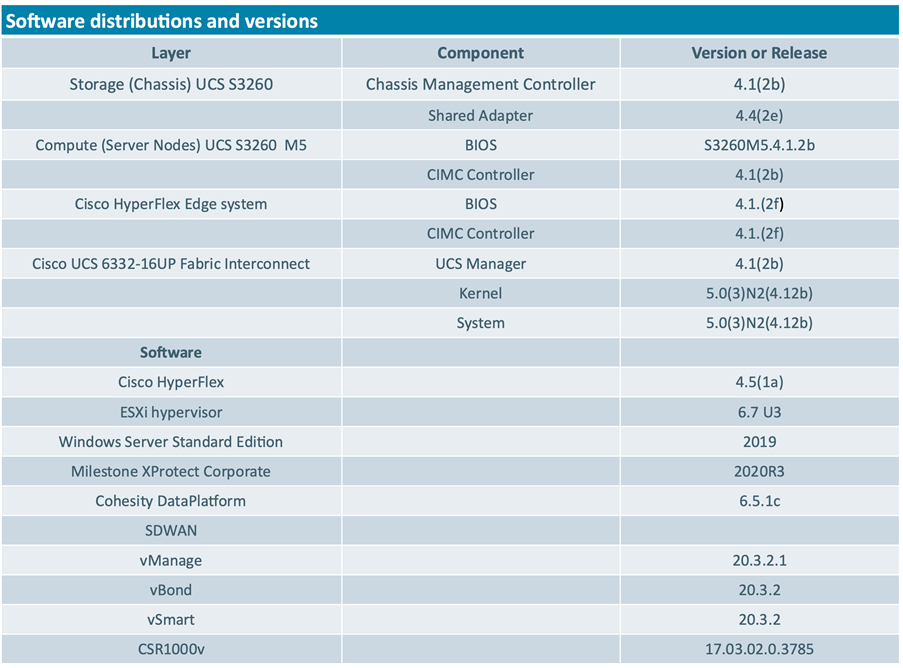
Task: Select the 'Kernel' component cell
Action: [x=480, y=293]
